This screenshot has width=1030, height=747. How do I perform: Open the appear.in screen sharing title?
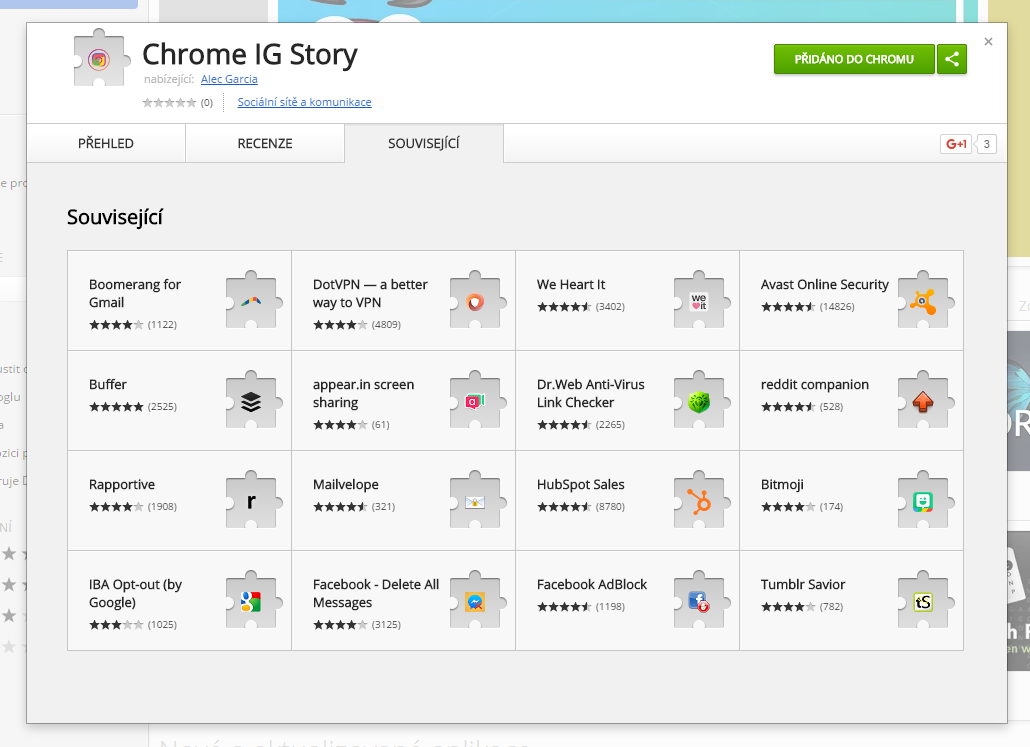click(x=363, y=393)
